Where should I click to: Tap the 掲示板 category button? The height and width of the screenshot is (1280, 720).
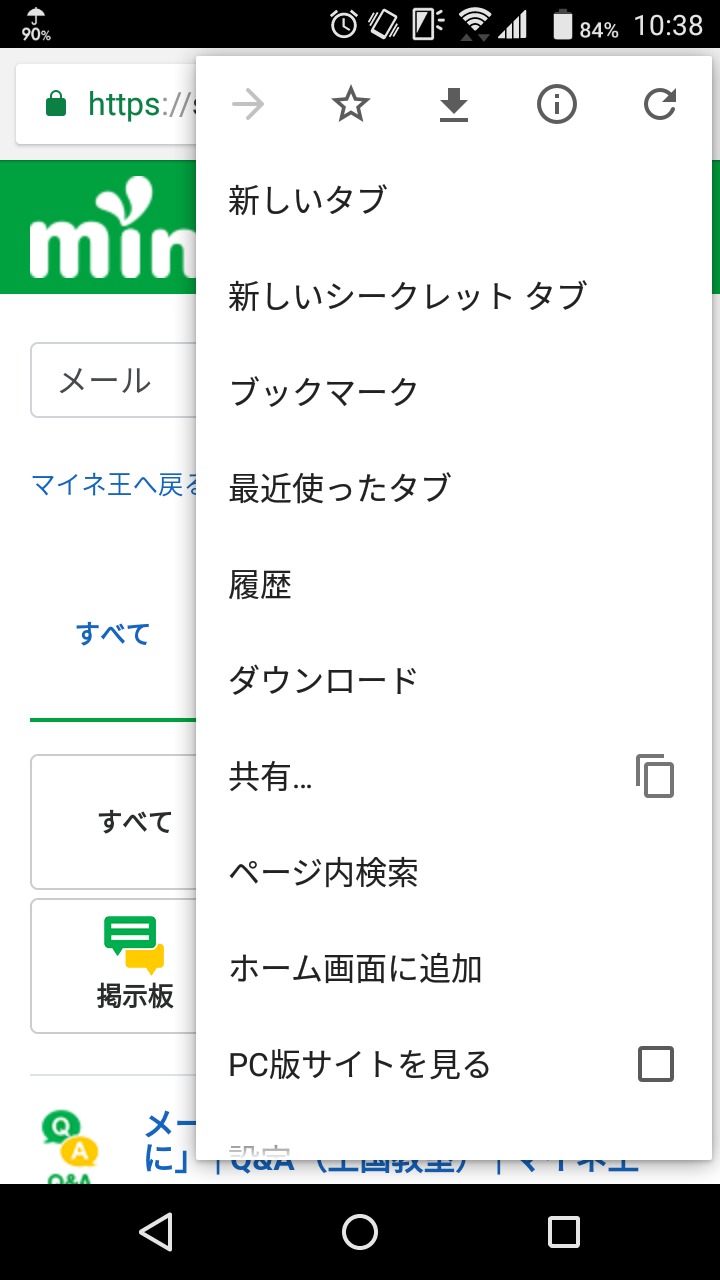[114, 965]
